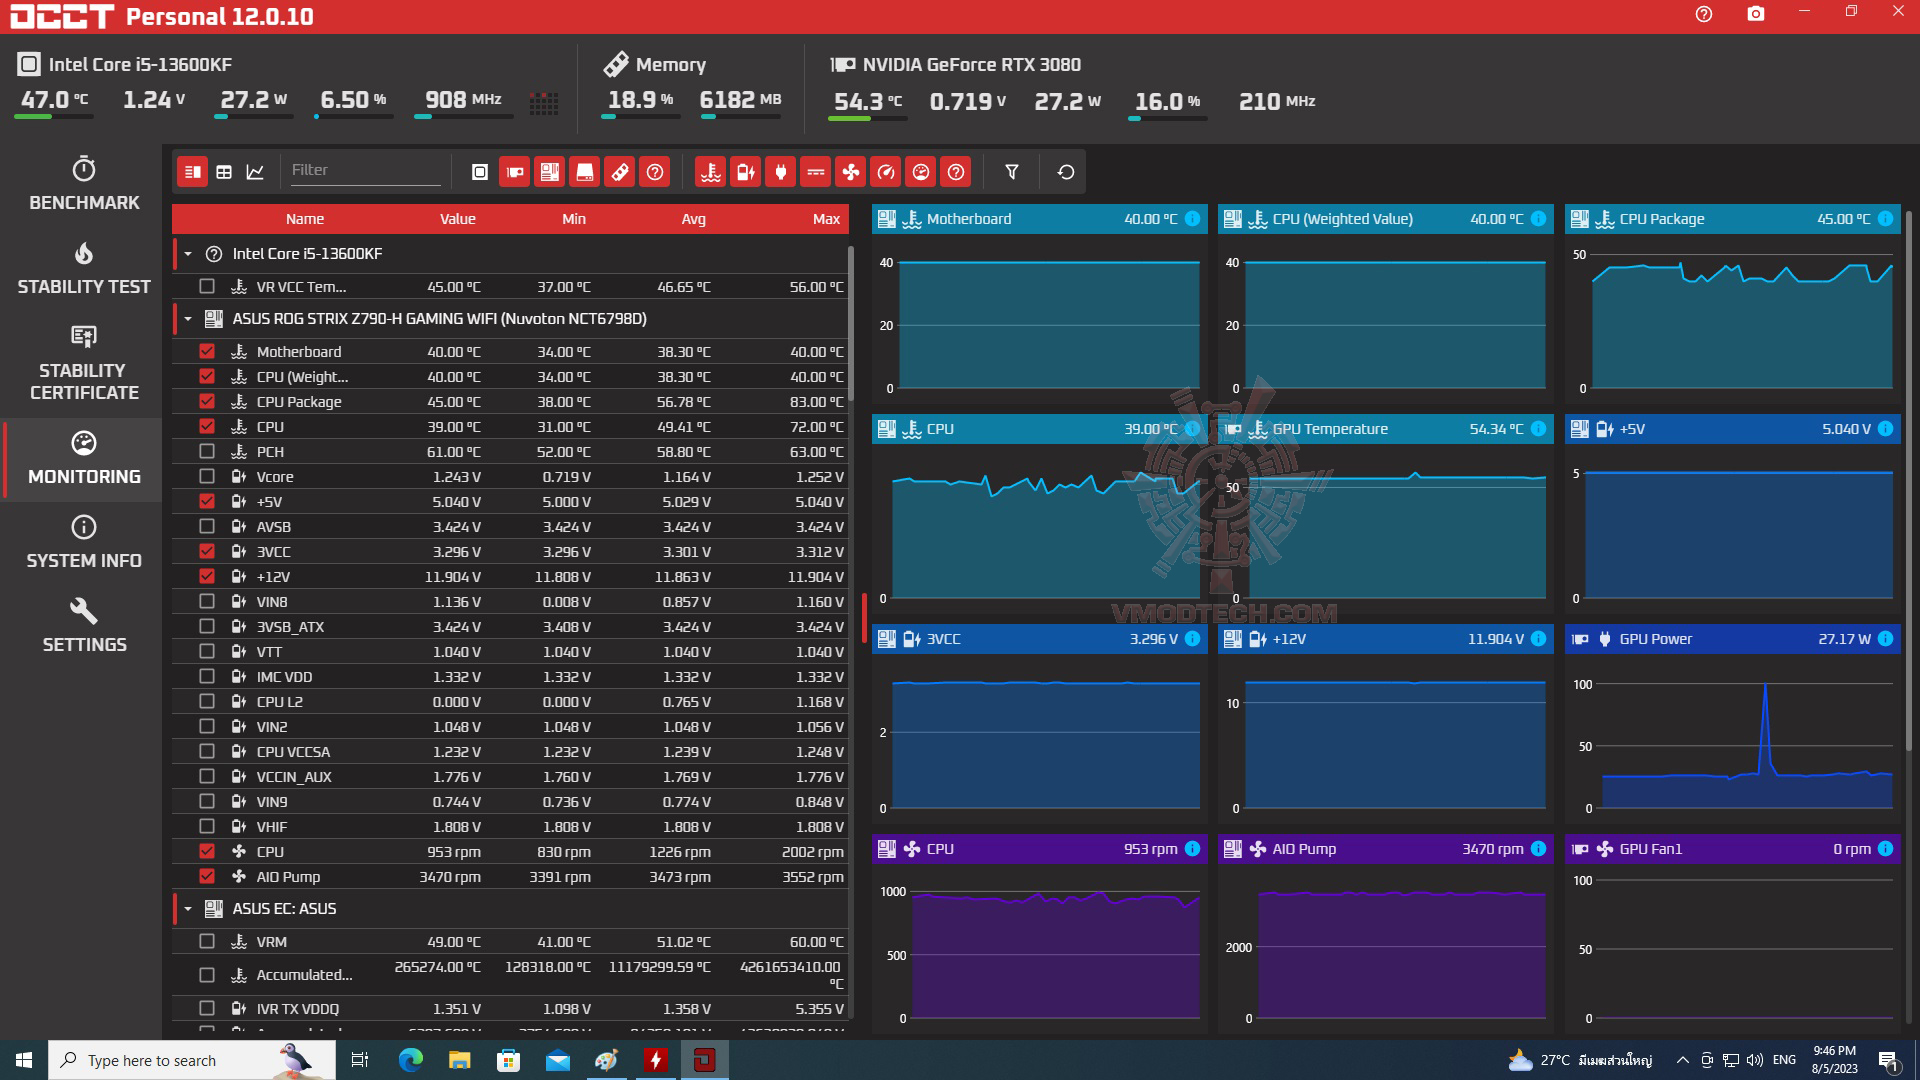The image size is (1920, 1080).
Task: Check the PCH temperature checkbox
Action: click(x=207, y=451)
